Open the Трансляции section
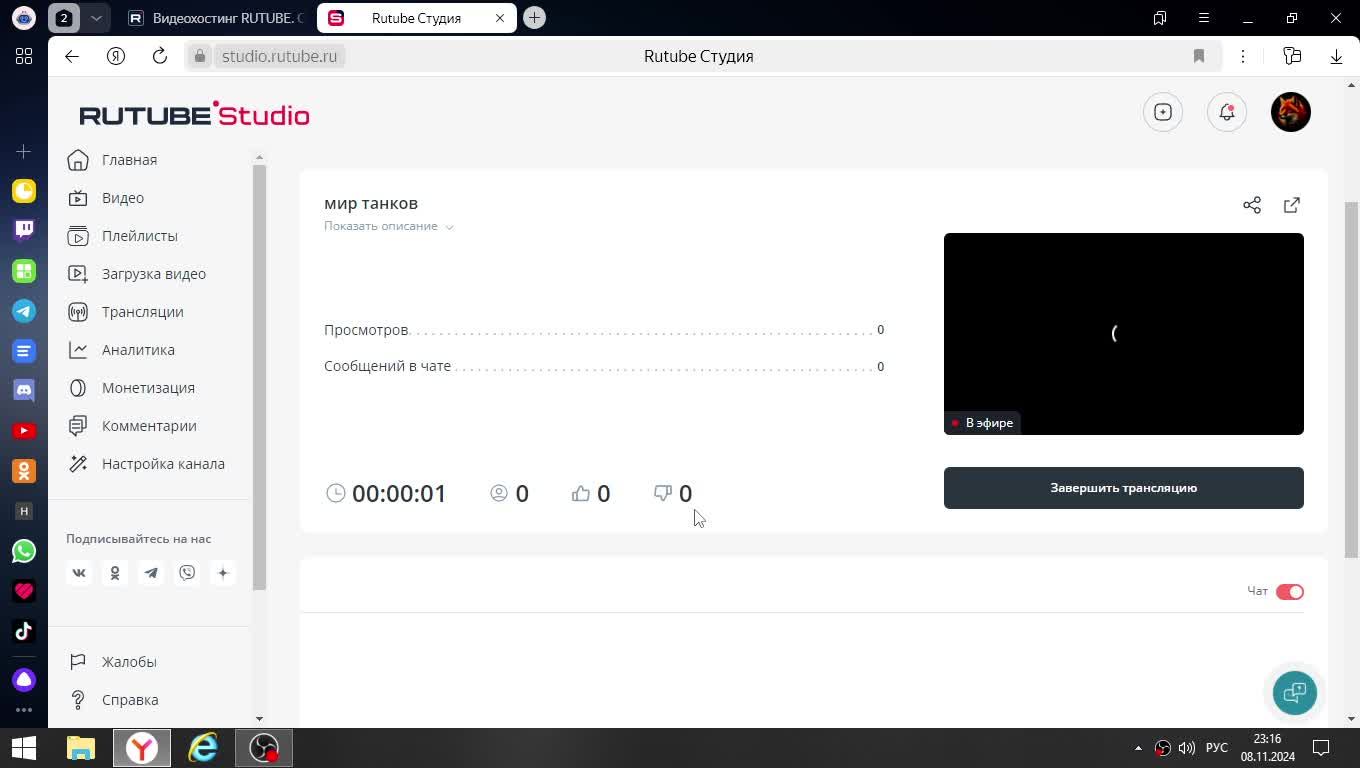1360x768 pixels. 143,312
